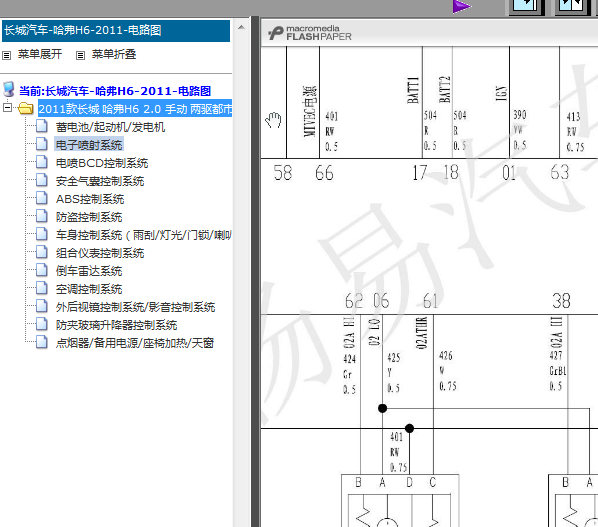The width and height of the screenshot is (598, 527).
Task: Click wire number 413 in the diagram
Action: click(x=574, y=117)
